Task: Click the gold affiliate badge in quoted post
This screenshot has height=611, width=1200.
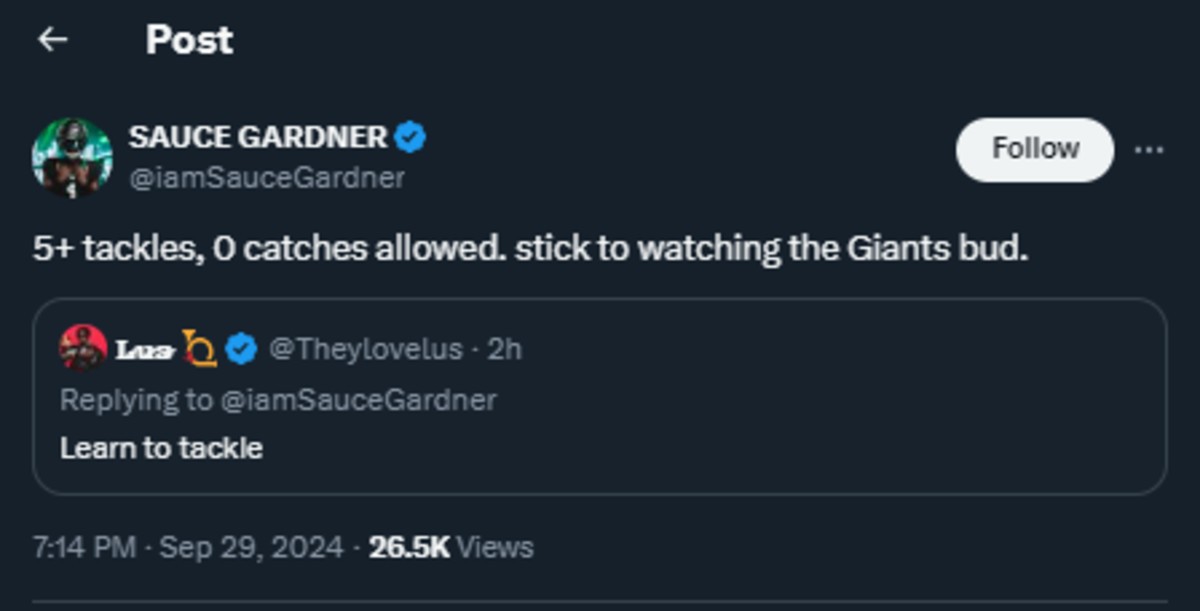Action: coord(199,348)
